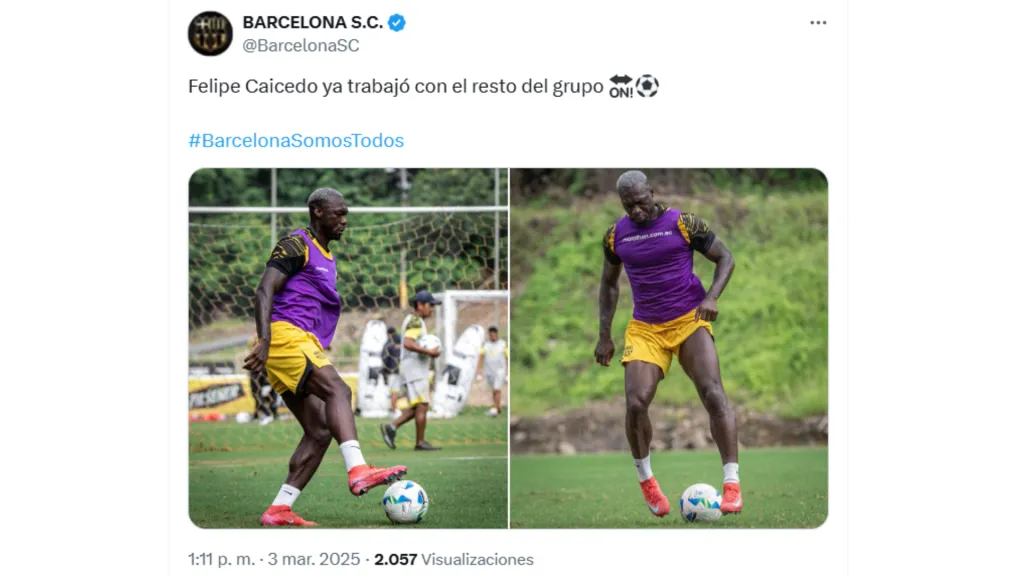Click the 1:11 p. m. timestamp
This screenshot has height=576, width=1024.
pyautogui.click(x=221, y=560)
